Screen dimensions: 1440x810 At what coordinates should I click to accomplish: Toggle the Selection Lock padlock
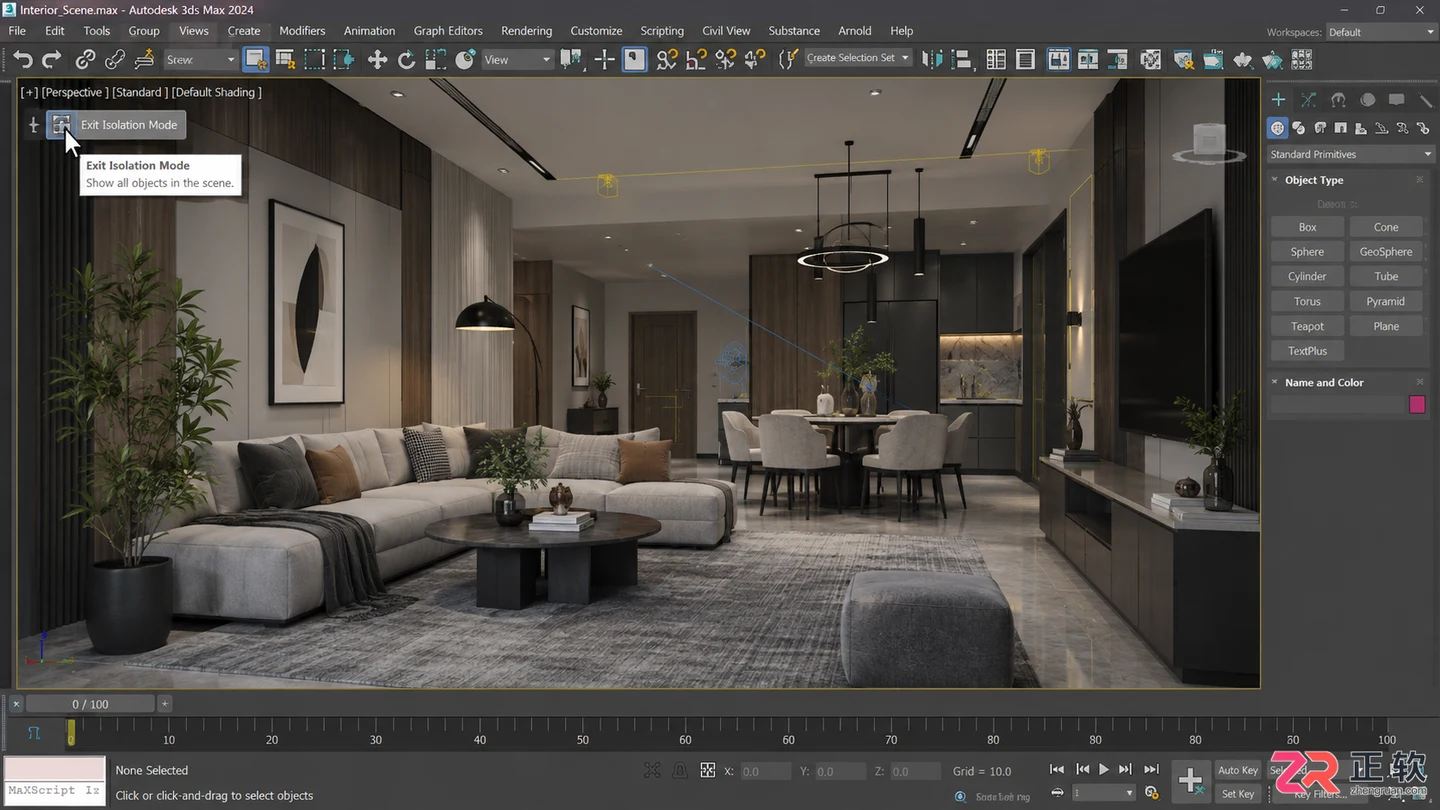pos(680,770)
